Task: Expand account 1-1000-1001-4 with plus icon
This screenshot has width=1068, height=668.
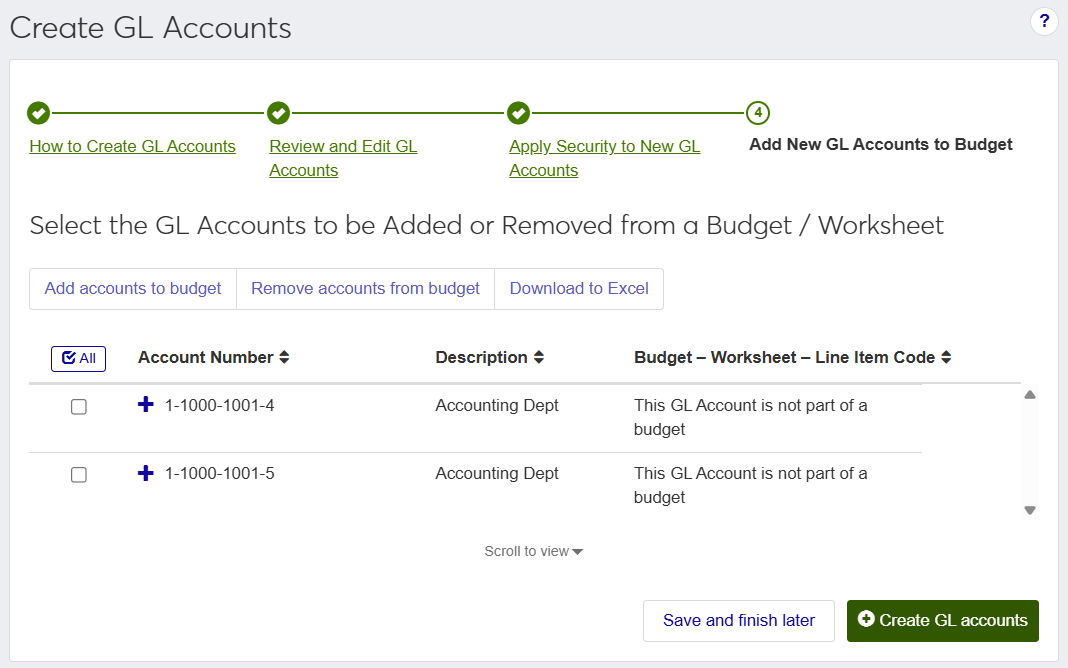Action: [146, 405]
